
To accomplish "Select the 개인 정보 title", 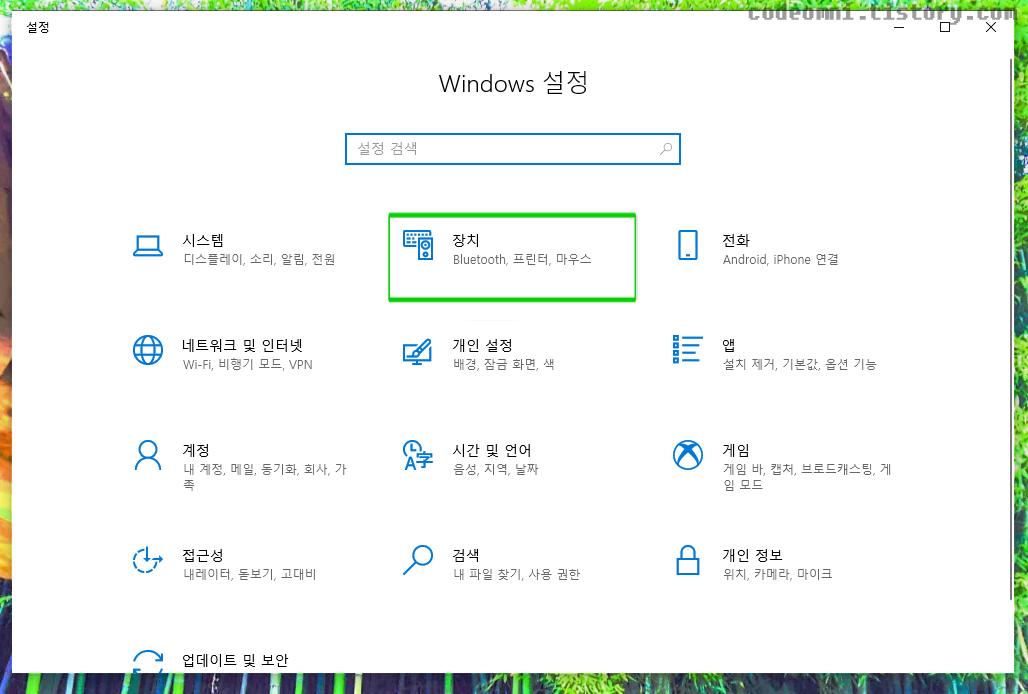I will [x=753, y=555].
